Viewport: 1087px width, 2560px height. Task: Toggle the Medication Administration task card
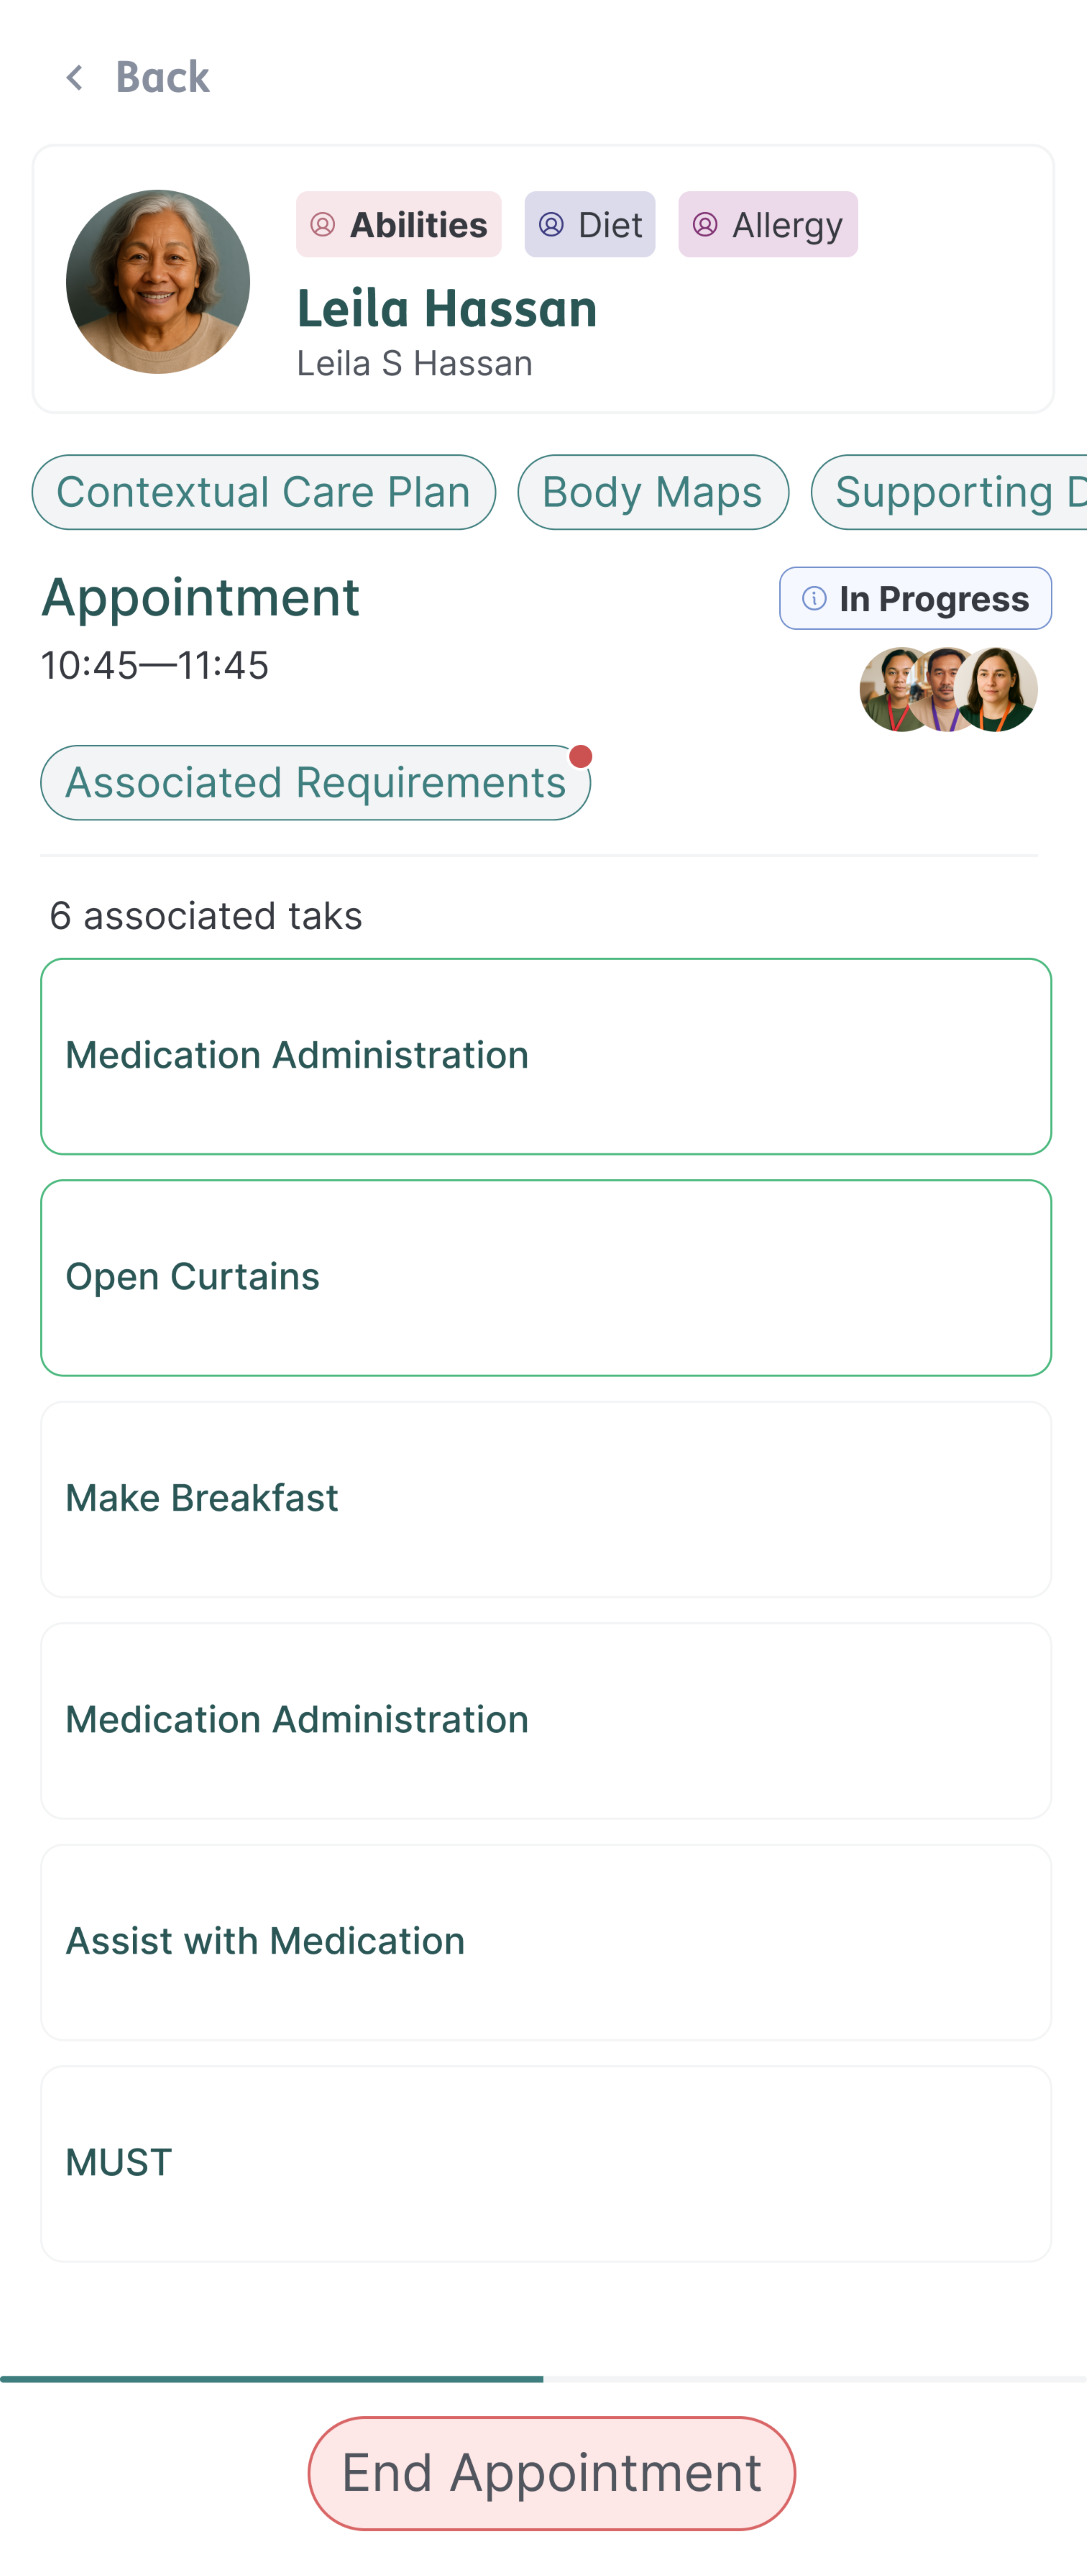pyautogui.click(x=544, y=1055)
